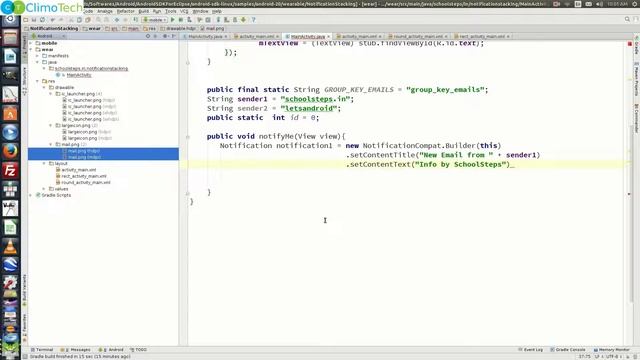The image size is (640, 360).
Task: Click the wear breadcrumb
Action: [92, 29]
